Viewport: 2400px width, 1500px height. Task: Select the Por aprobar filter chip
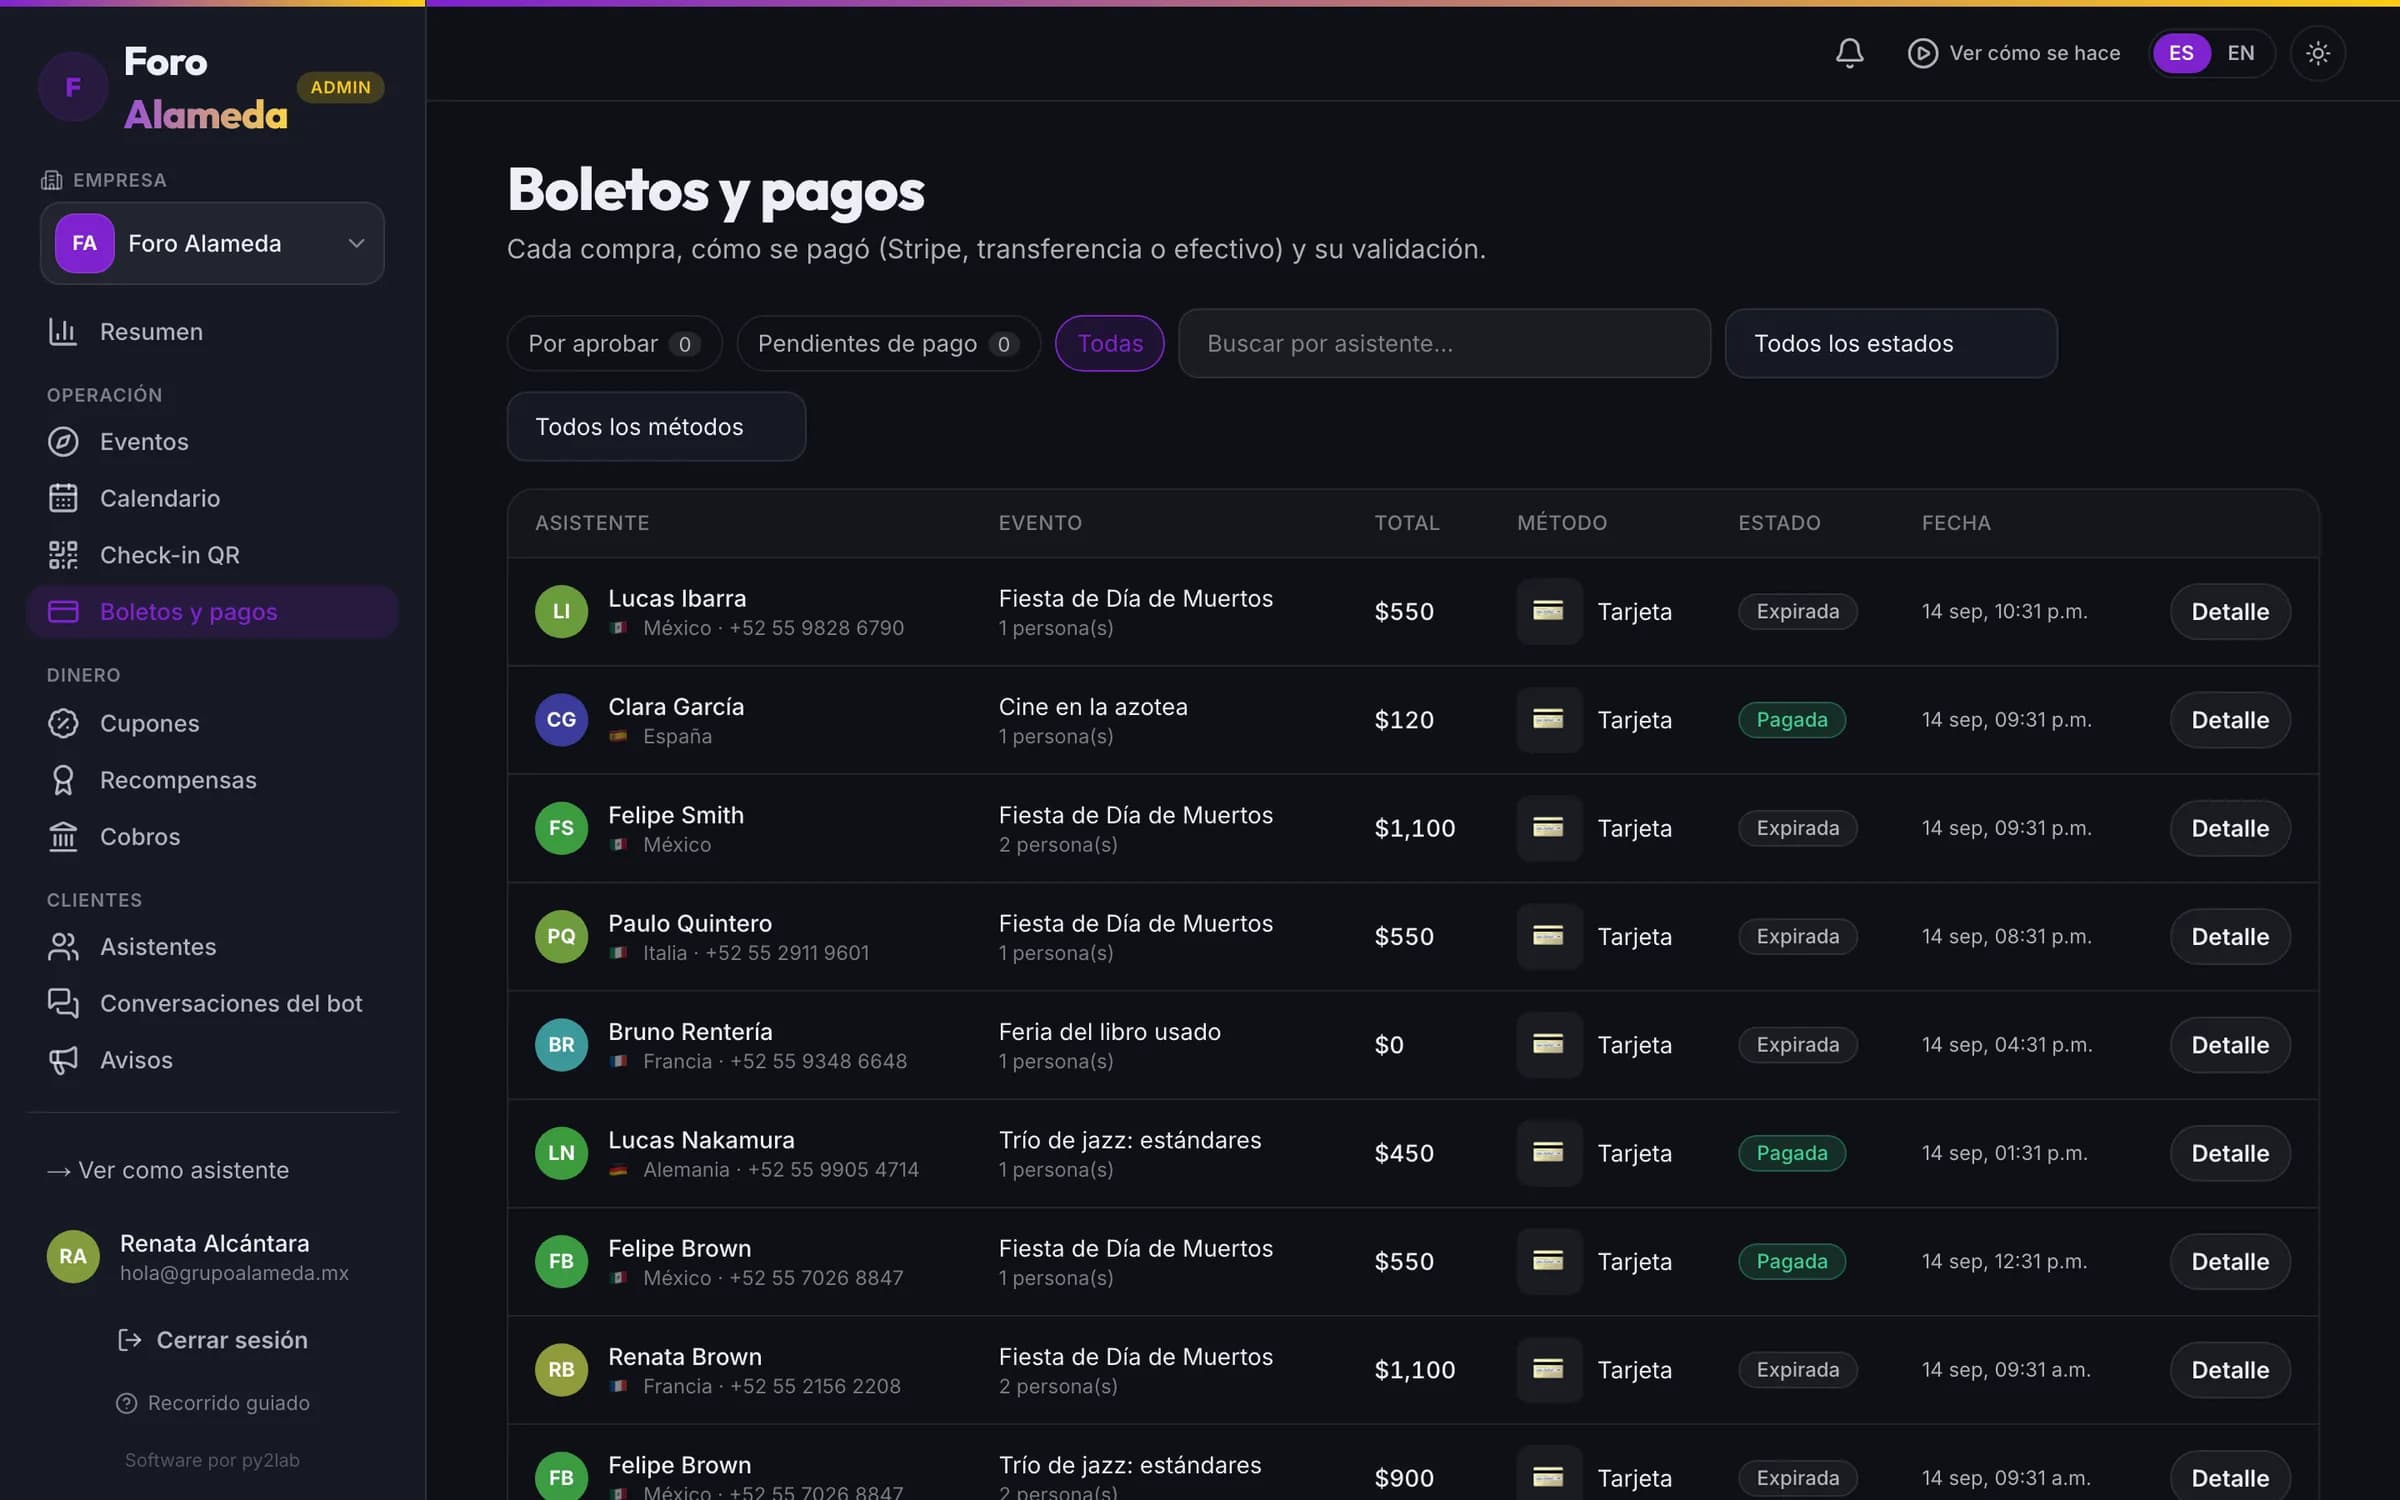click(614, 344)
